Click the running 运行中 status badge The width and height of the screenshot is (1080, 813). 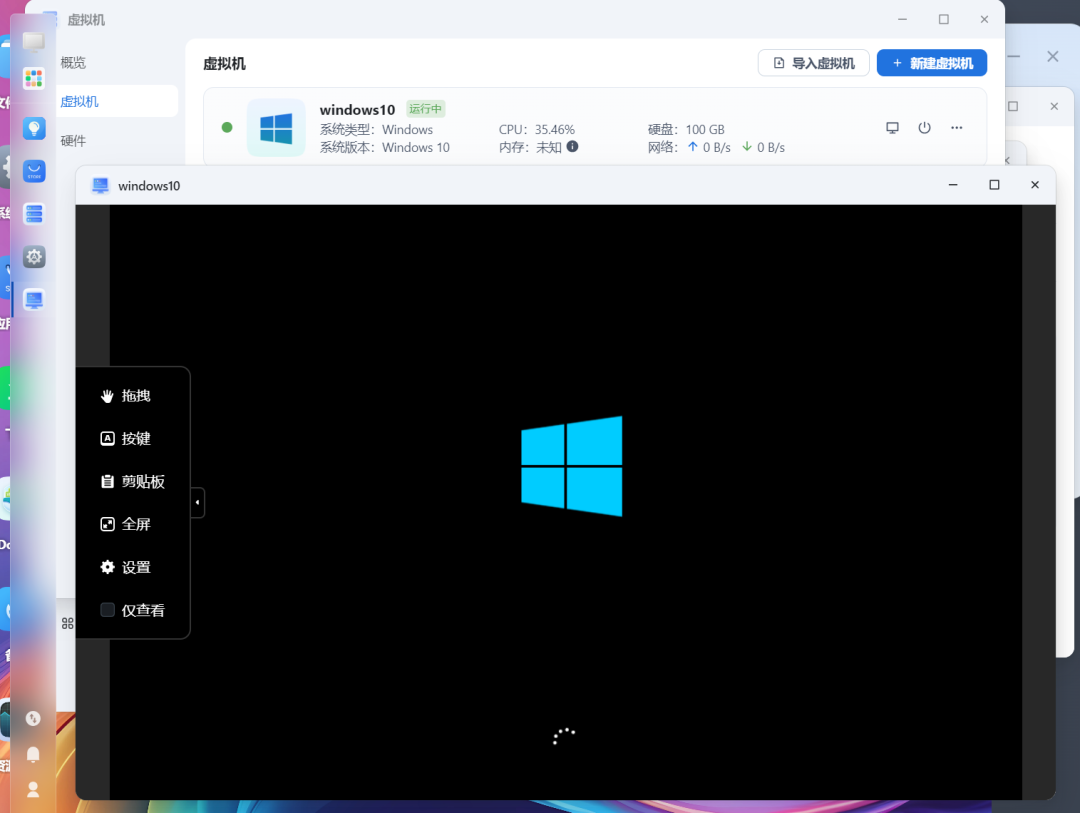tap(425, 109)
